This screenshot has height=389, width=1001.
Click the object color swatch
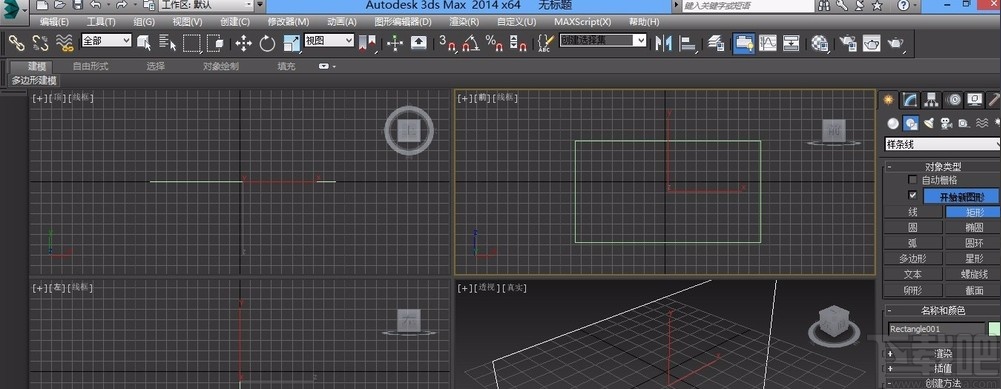(994, 328)
